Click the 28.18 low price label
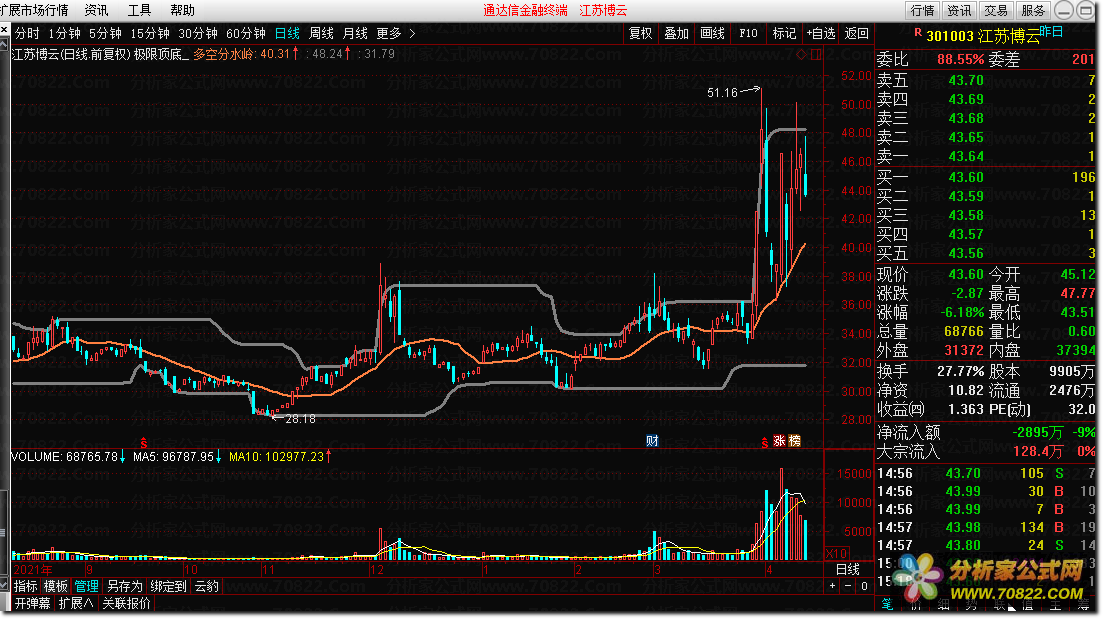1104x619 pixels. click(300, 419)
